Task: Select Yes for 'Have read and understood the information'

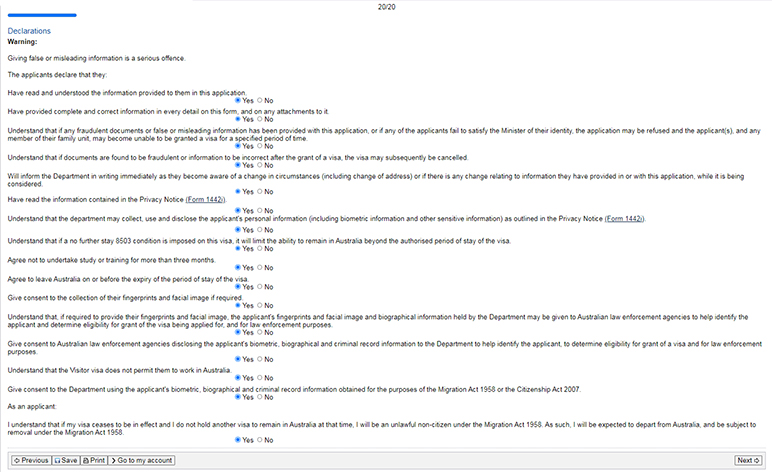Action: click(238, 100)
